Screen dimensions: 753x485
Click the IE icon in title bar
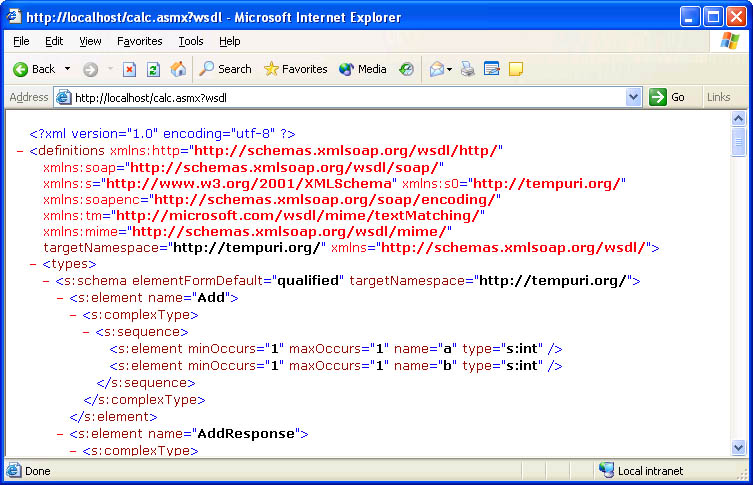coord(13,17)
